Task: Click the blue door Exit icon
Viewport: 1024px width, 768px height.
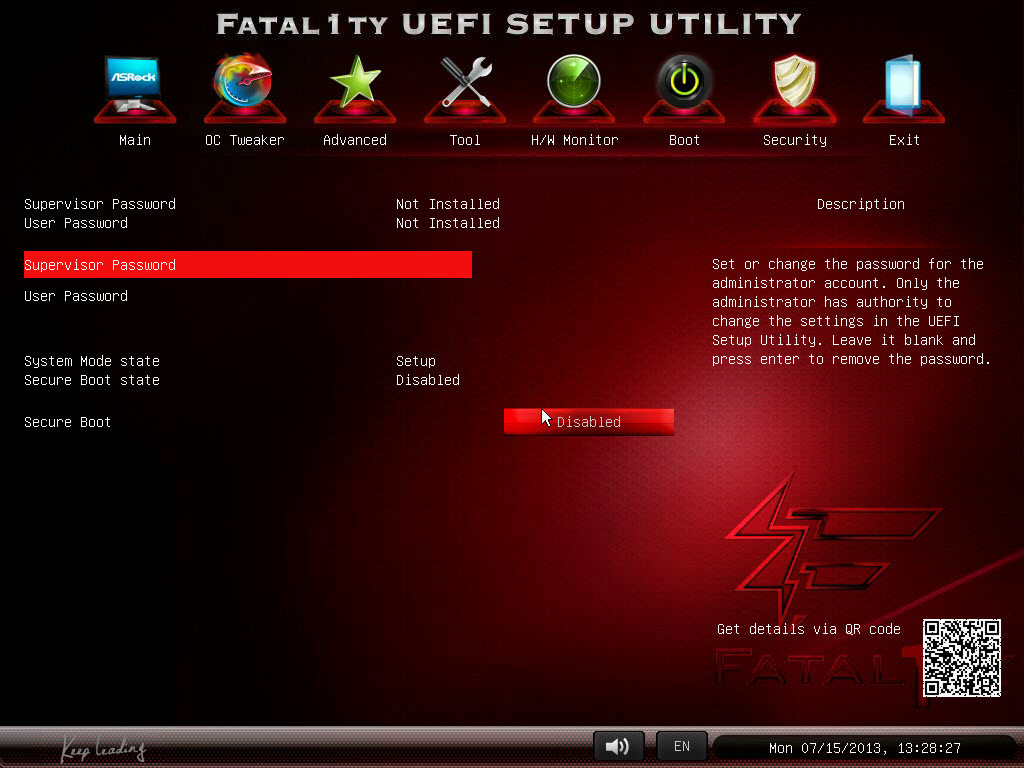Action: point(904,88)
